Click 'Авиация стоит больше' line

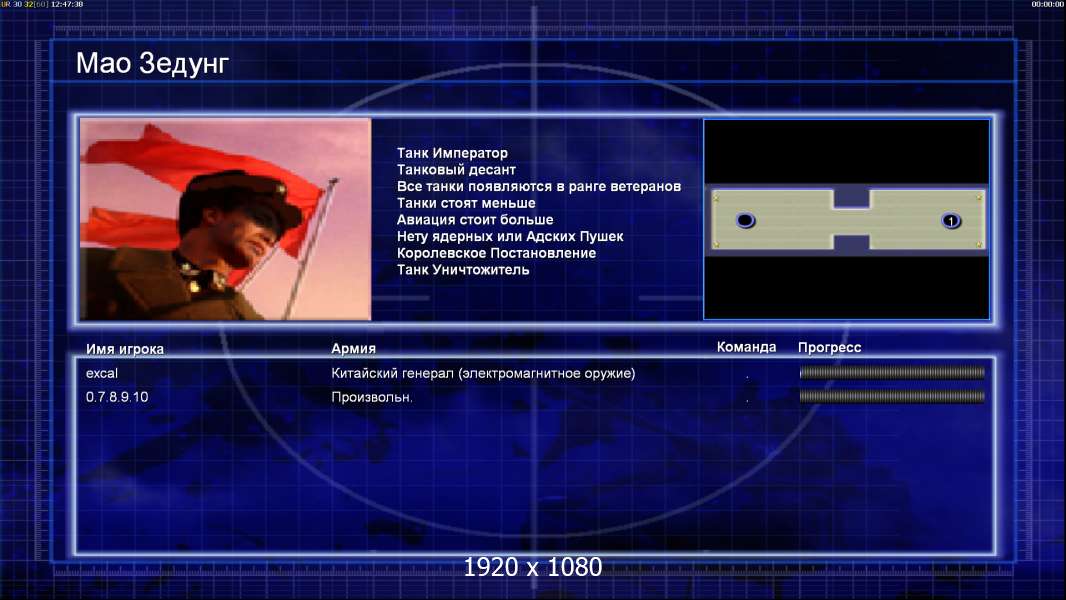[475, 219]
